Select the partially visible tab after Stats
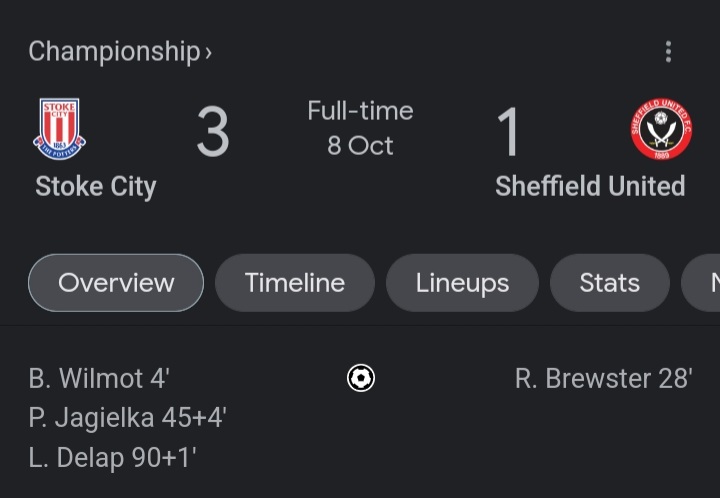This screenshot has width=720, height=498. [705, 283]
